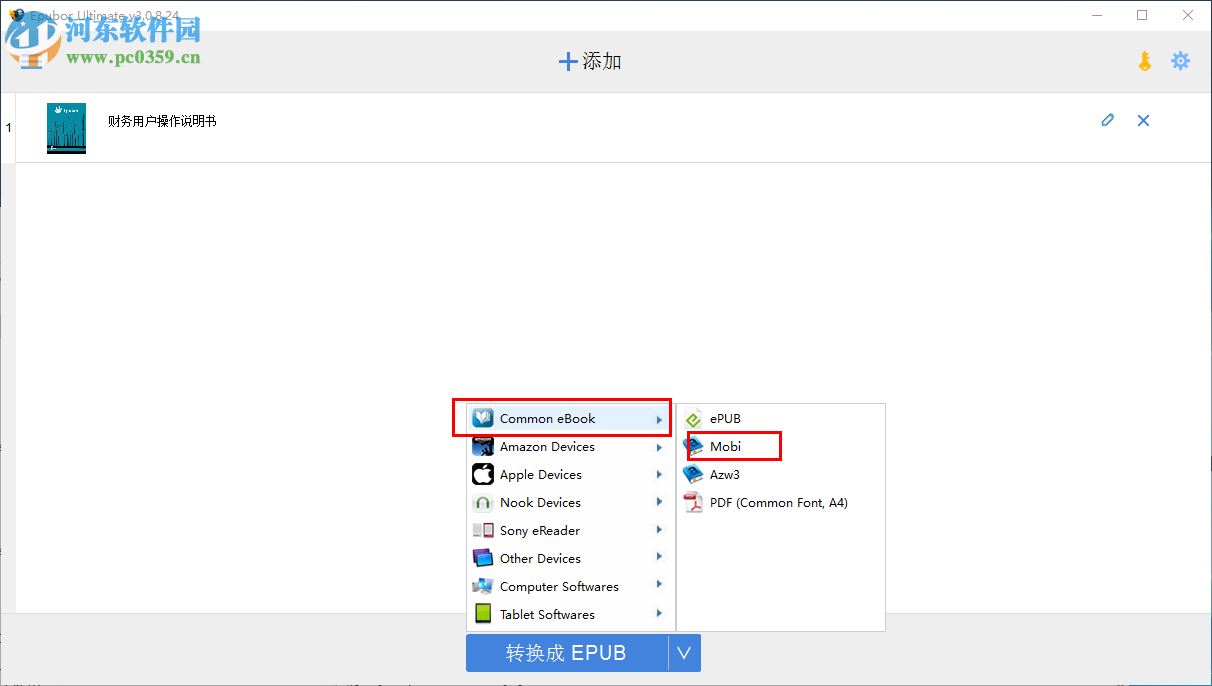Click the pencil edit icon for 财务用户操作说明书
The height and width of the screenshot is (686, 1212).
click(x=1107, y=120)
